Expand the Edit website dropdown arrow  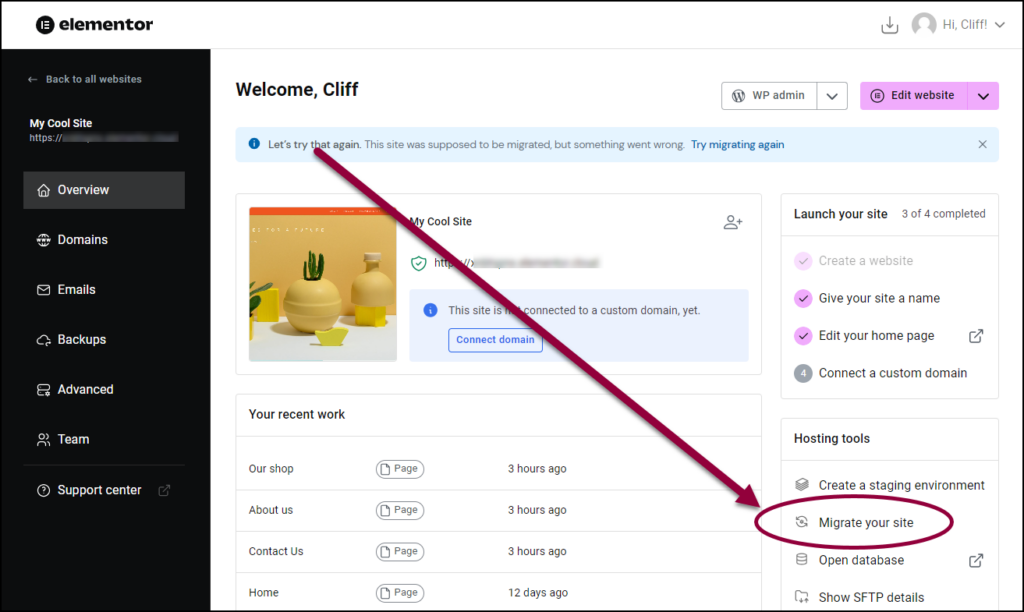[983, 96]
